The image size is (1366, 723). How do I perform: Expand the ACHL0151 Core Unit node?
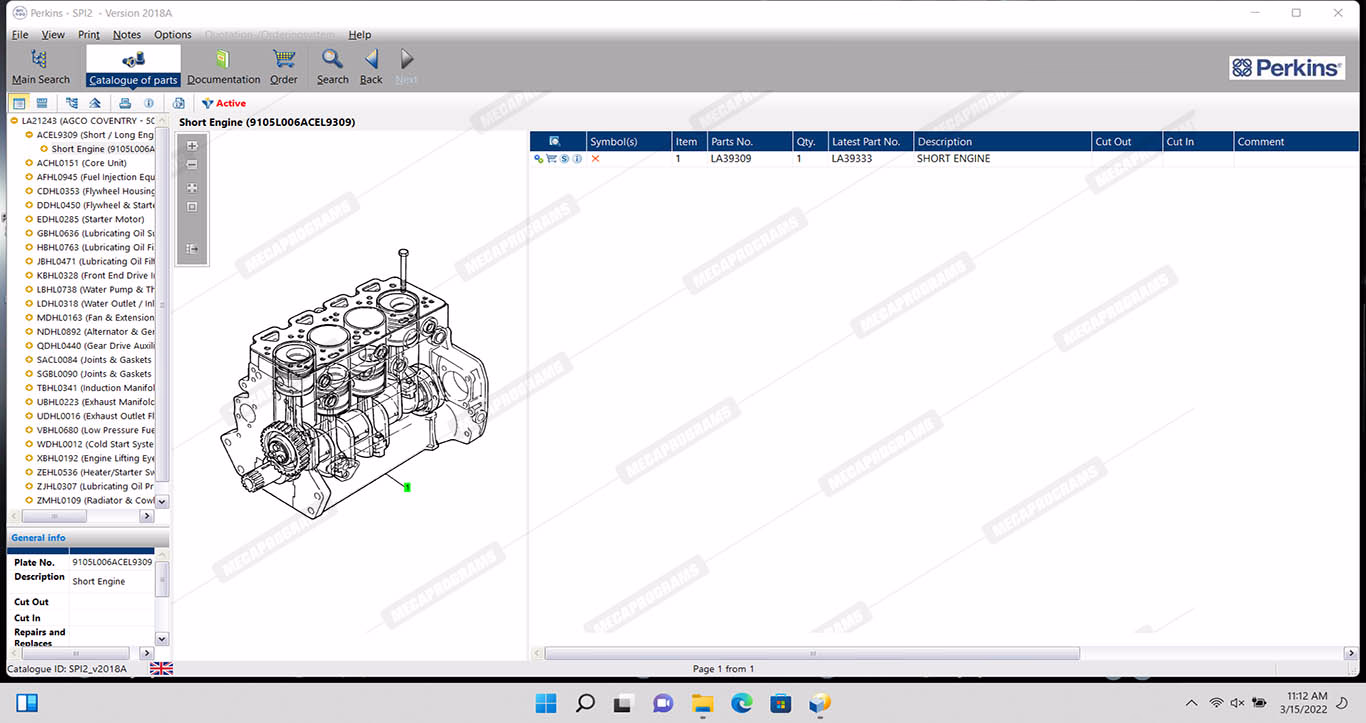(x=29, y=163)
